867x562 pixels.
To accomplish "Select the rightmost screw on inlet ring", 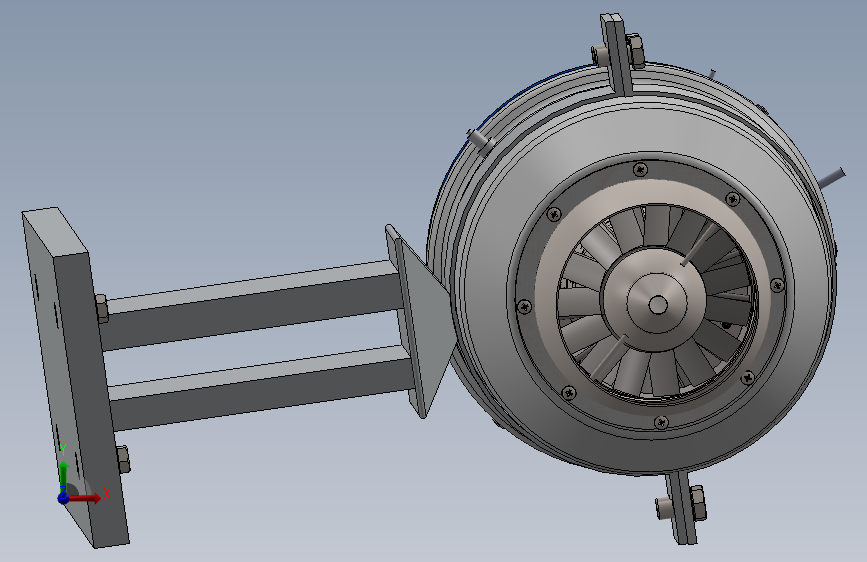I will tap(777, 285).
